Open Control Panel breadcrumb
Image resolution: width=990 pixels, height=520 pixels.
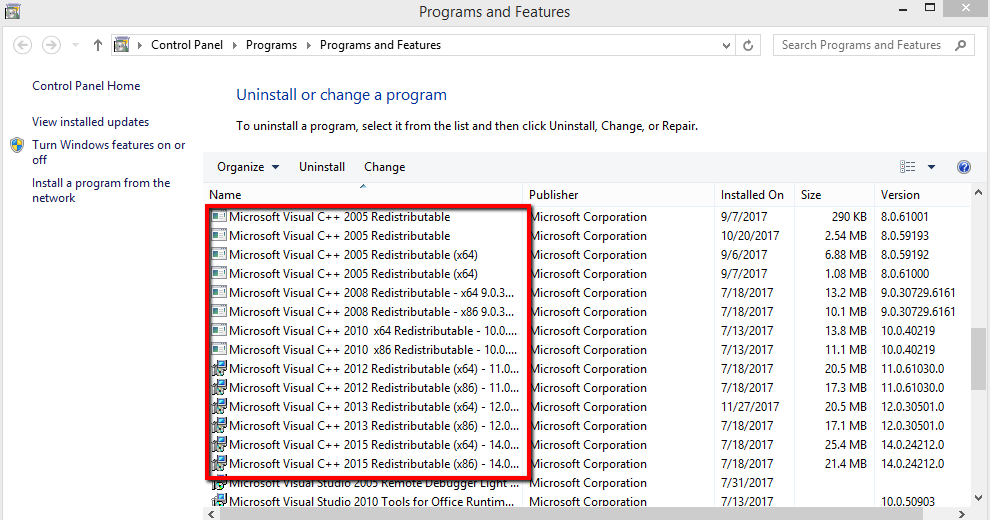pyautogui.click(x=187, y=45)
